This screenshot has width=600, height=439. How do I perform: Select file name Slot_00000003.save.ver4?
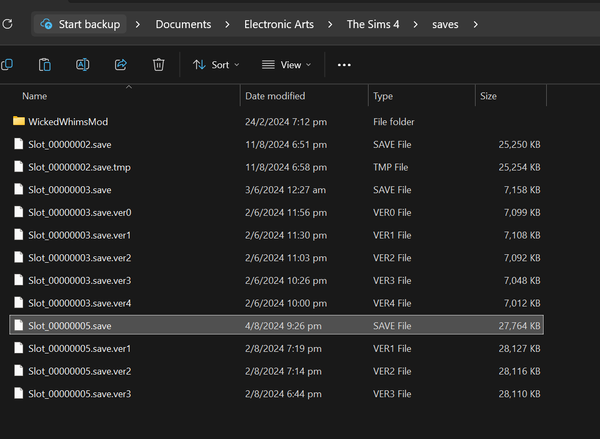point(80,303)
